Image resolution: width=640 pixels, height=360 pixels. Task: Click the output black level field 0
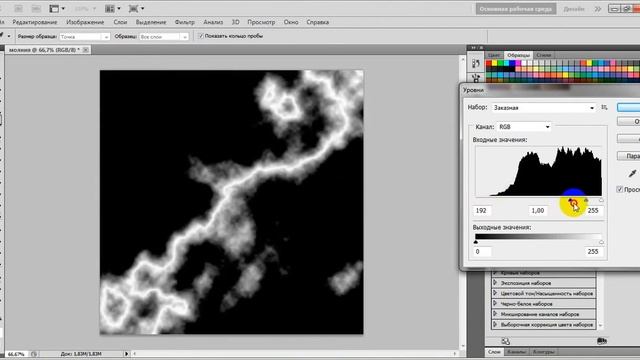[482, 251]
